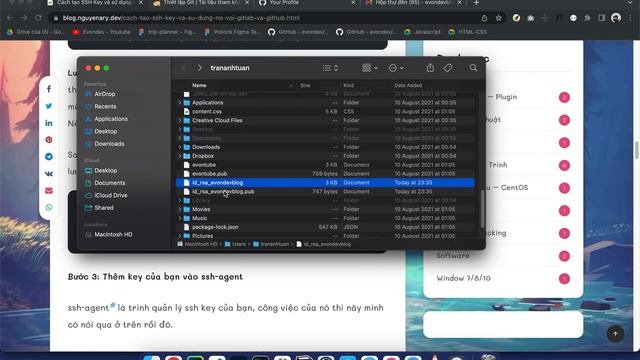The height and width of the screenshot is (360, 640).
Task: Click tranahtuan in Finder path bar
Action: pyautogui.click(x=271, y=244)
